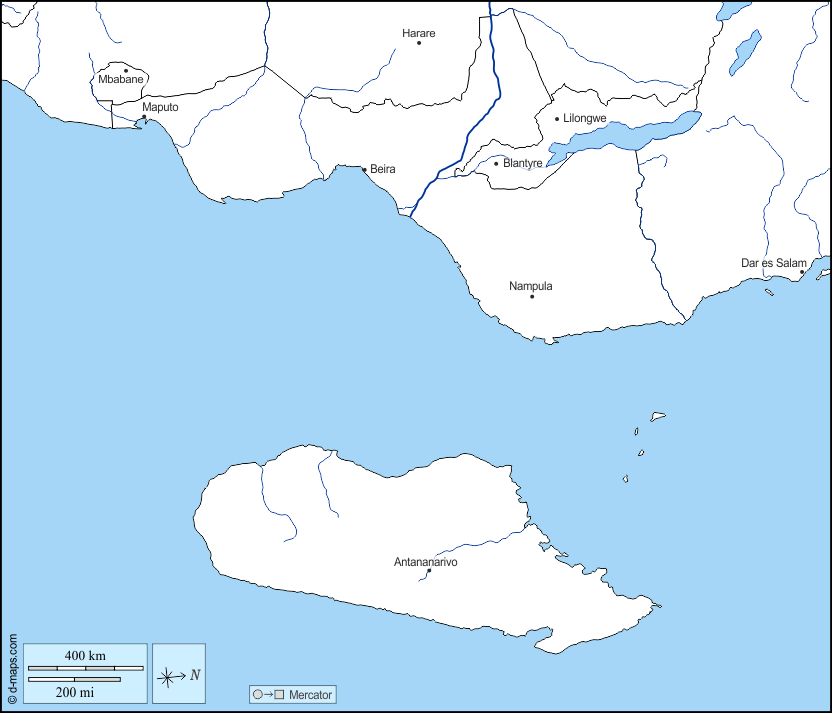The height and width of the screenshot is (713, 832).
Task: Select the Mbabane city label
Action: click(122, 79)
